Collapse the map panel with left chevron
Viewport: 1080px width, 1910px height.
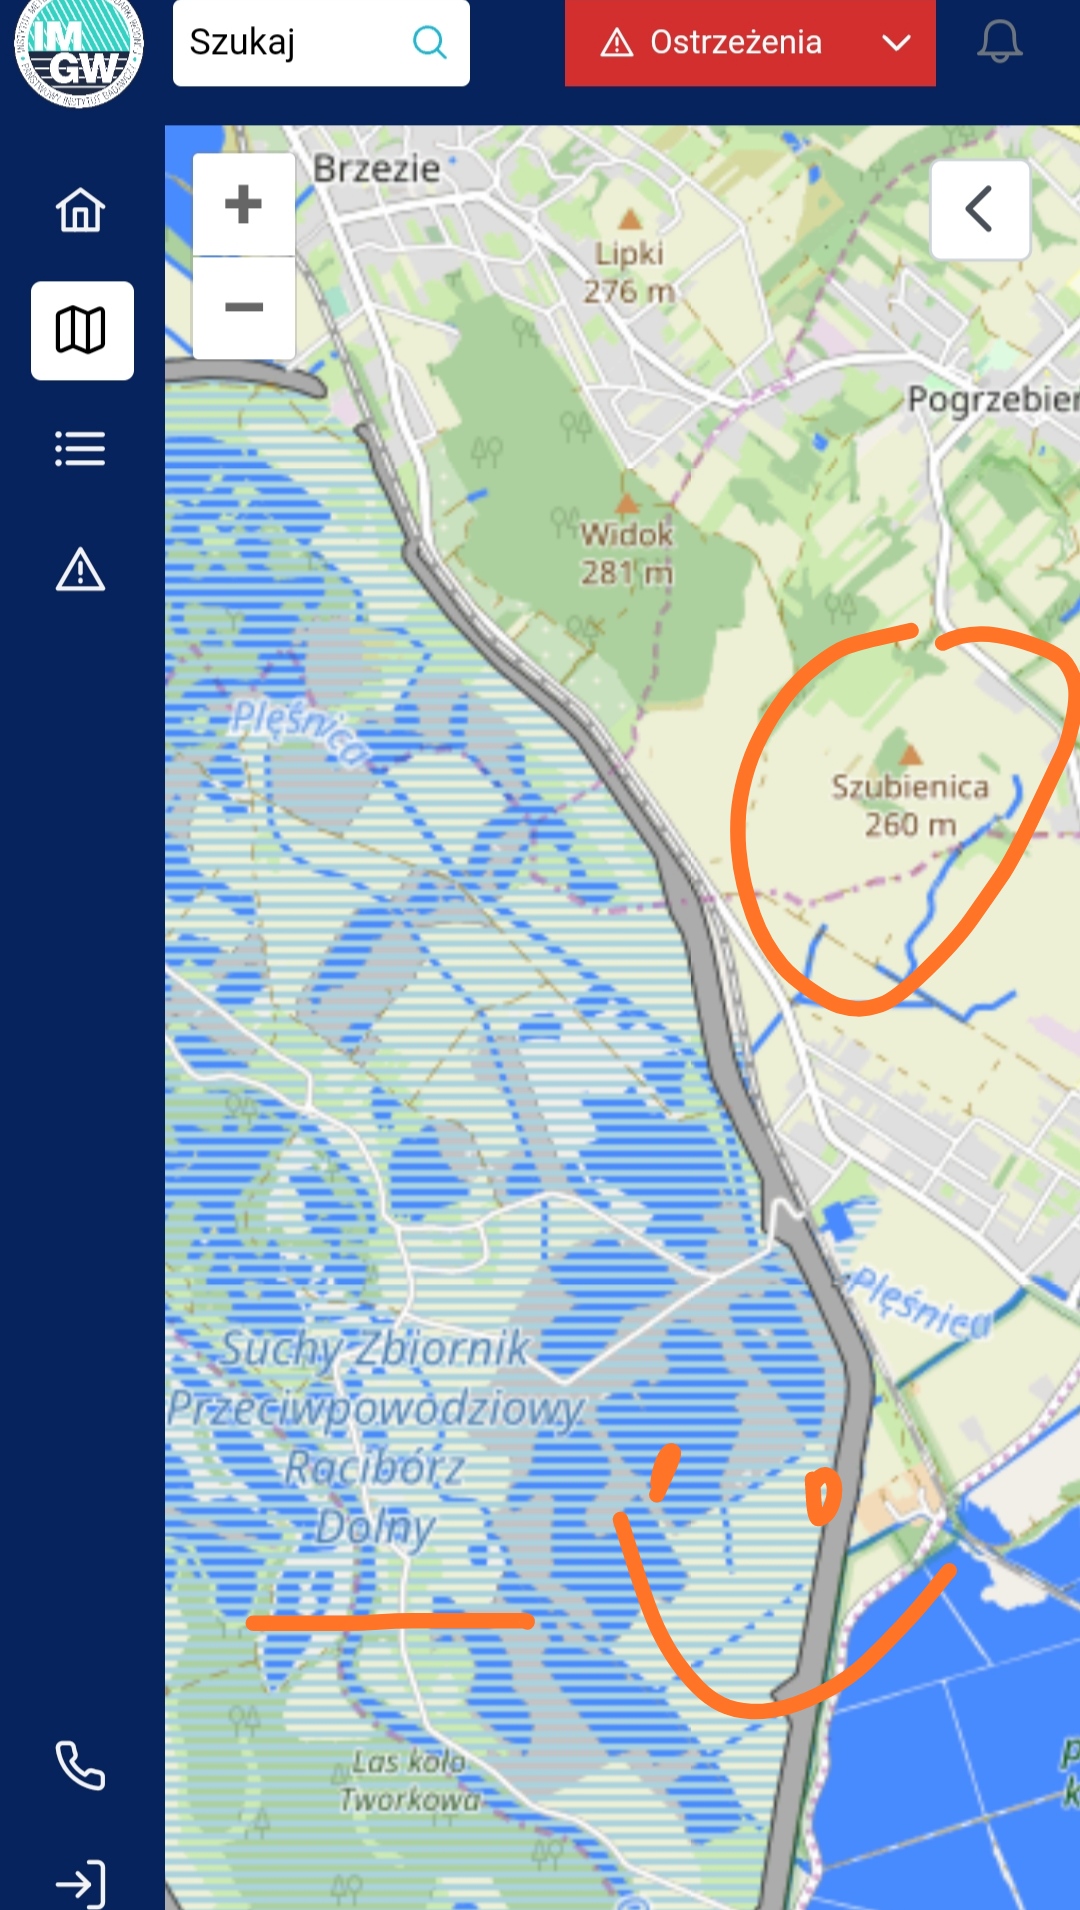coord(980,209)
